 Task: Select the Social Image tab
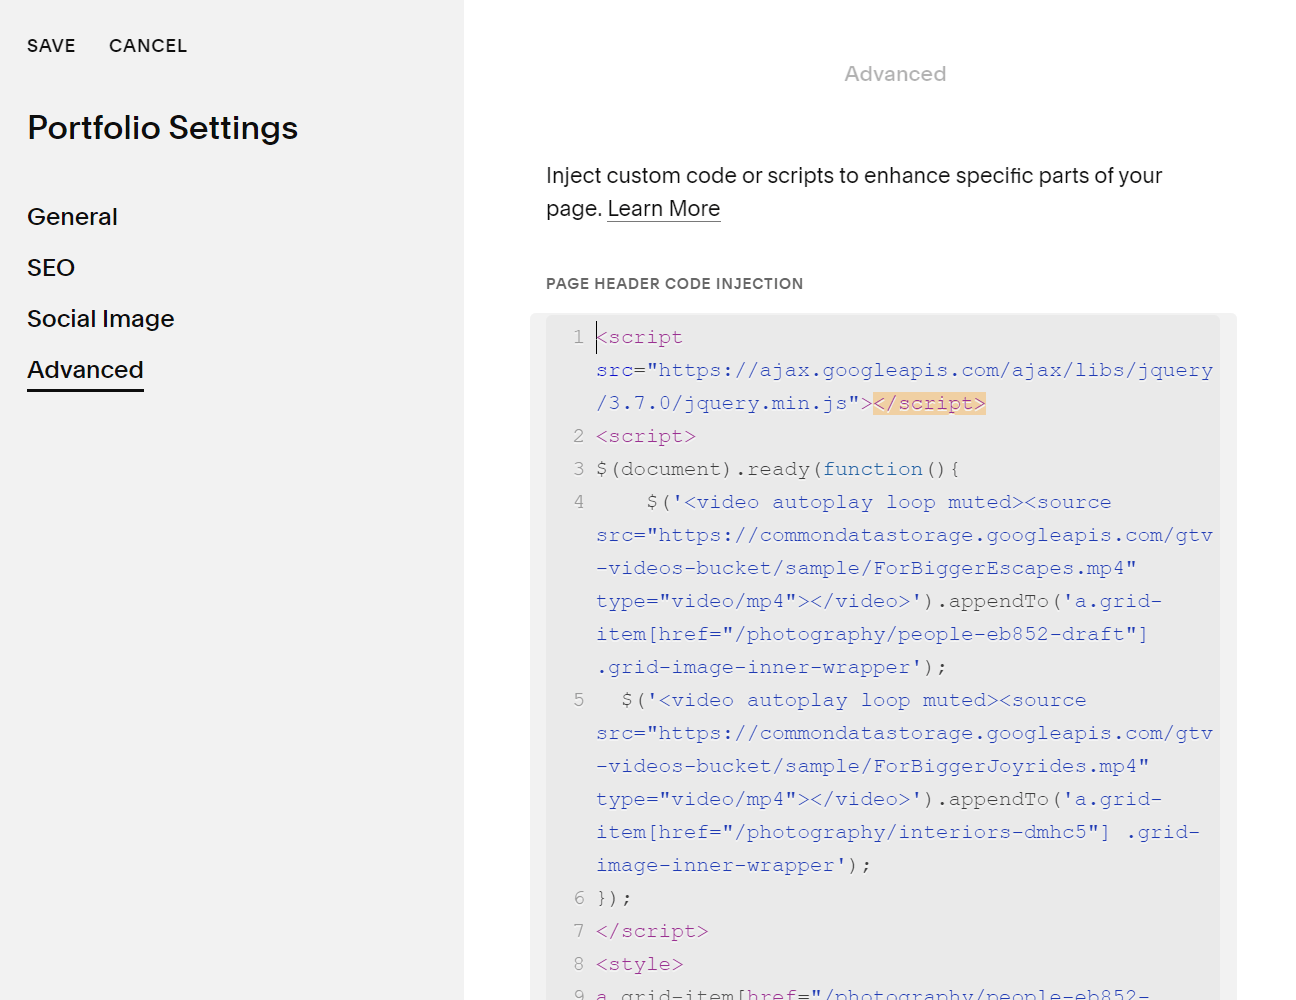pyautogui.click(x=100, y=319)
